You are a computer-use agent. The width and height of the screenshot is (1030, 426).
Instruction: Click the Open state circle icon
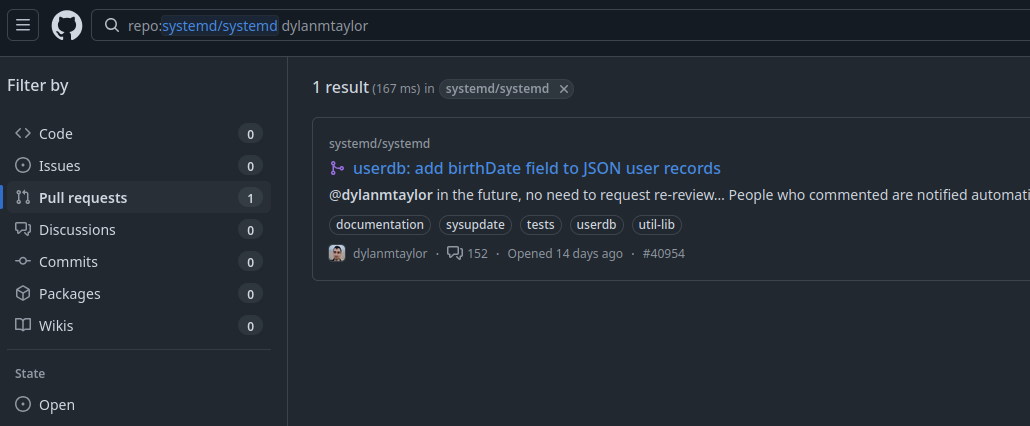coord(23,404)
